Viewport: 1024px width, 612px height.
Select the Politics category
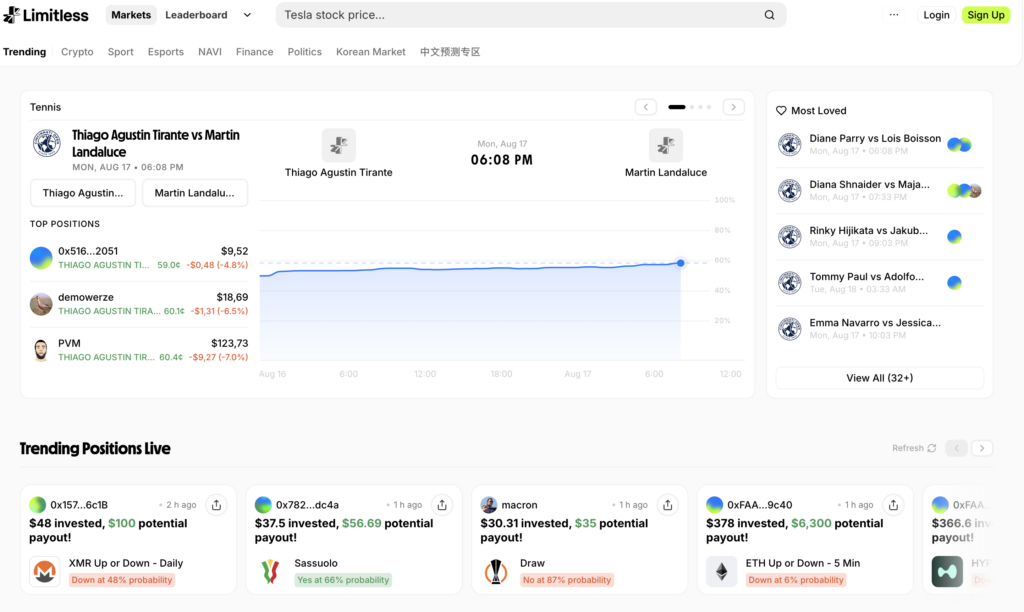click(304, 52)
